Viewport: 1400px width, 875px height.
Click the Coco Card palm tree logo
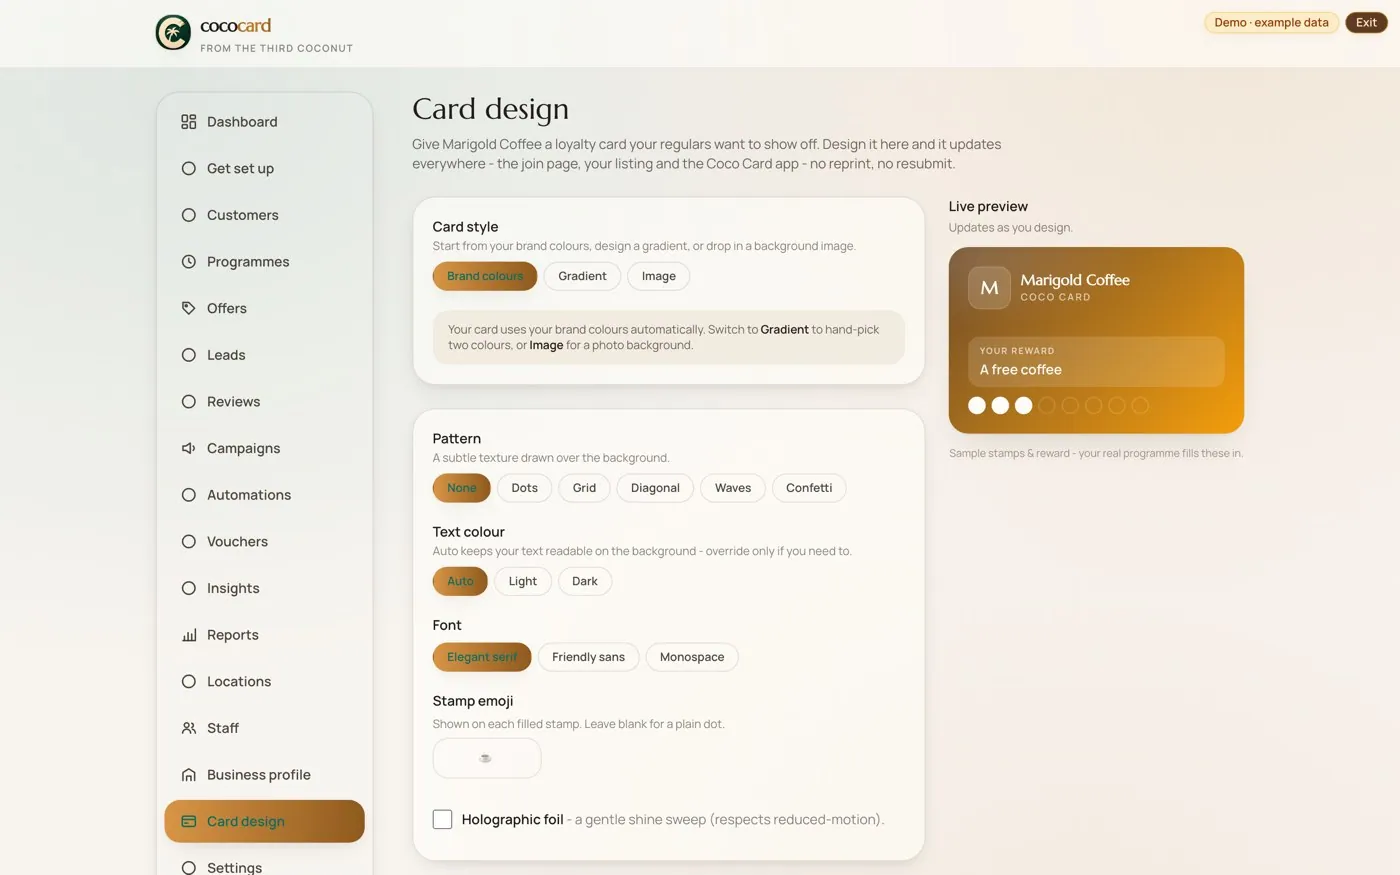point(173,33)
